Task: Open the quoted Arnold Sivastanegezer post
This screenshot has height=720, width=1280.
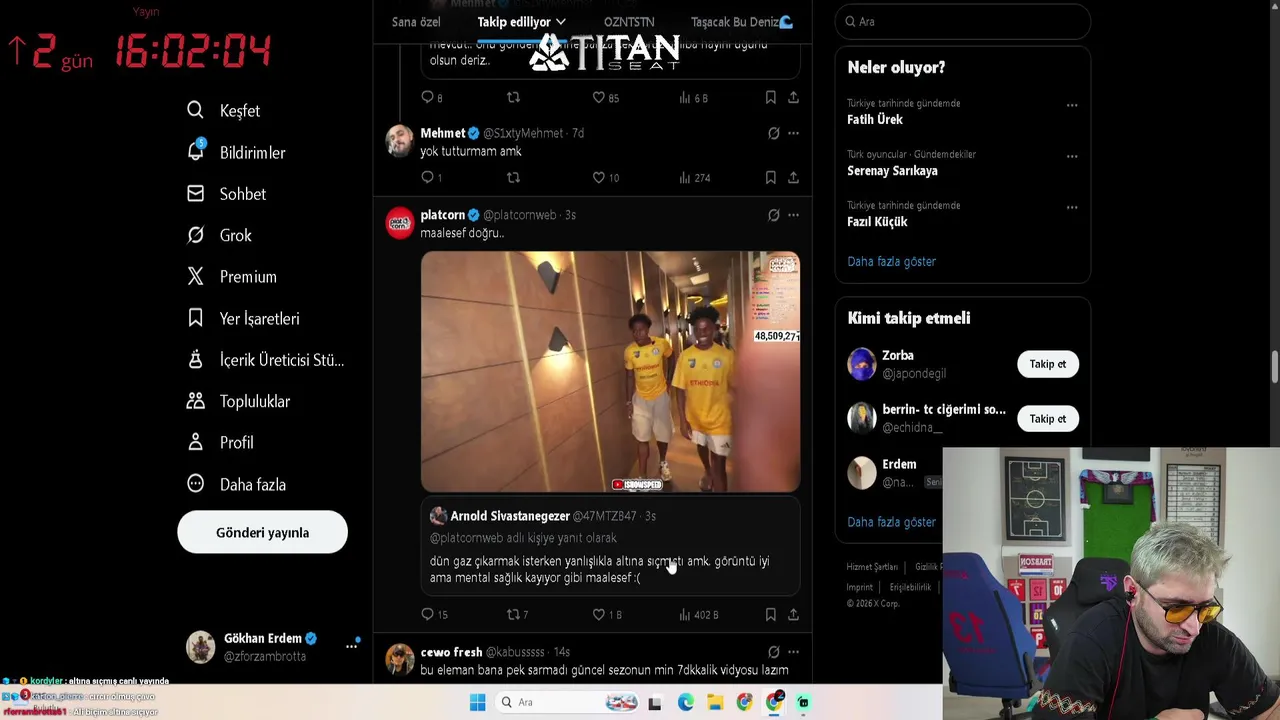Action: point(610,546)
